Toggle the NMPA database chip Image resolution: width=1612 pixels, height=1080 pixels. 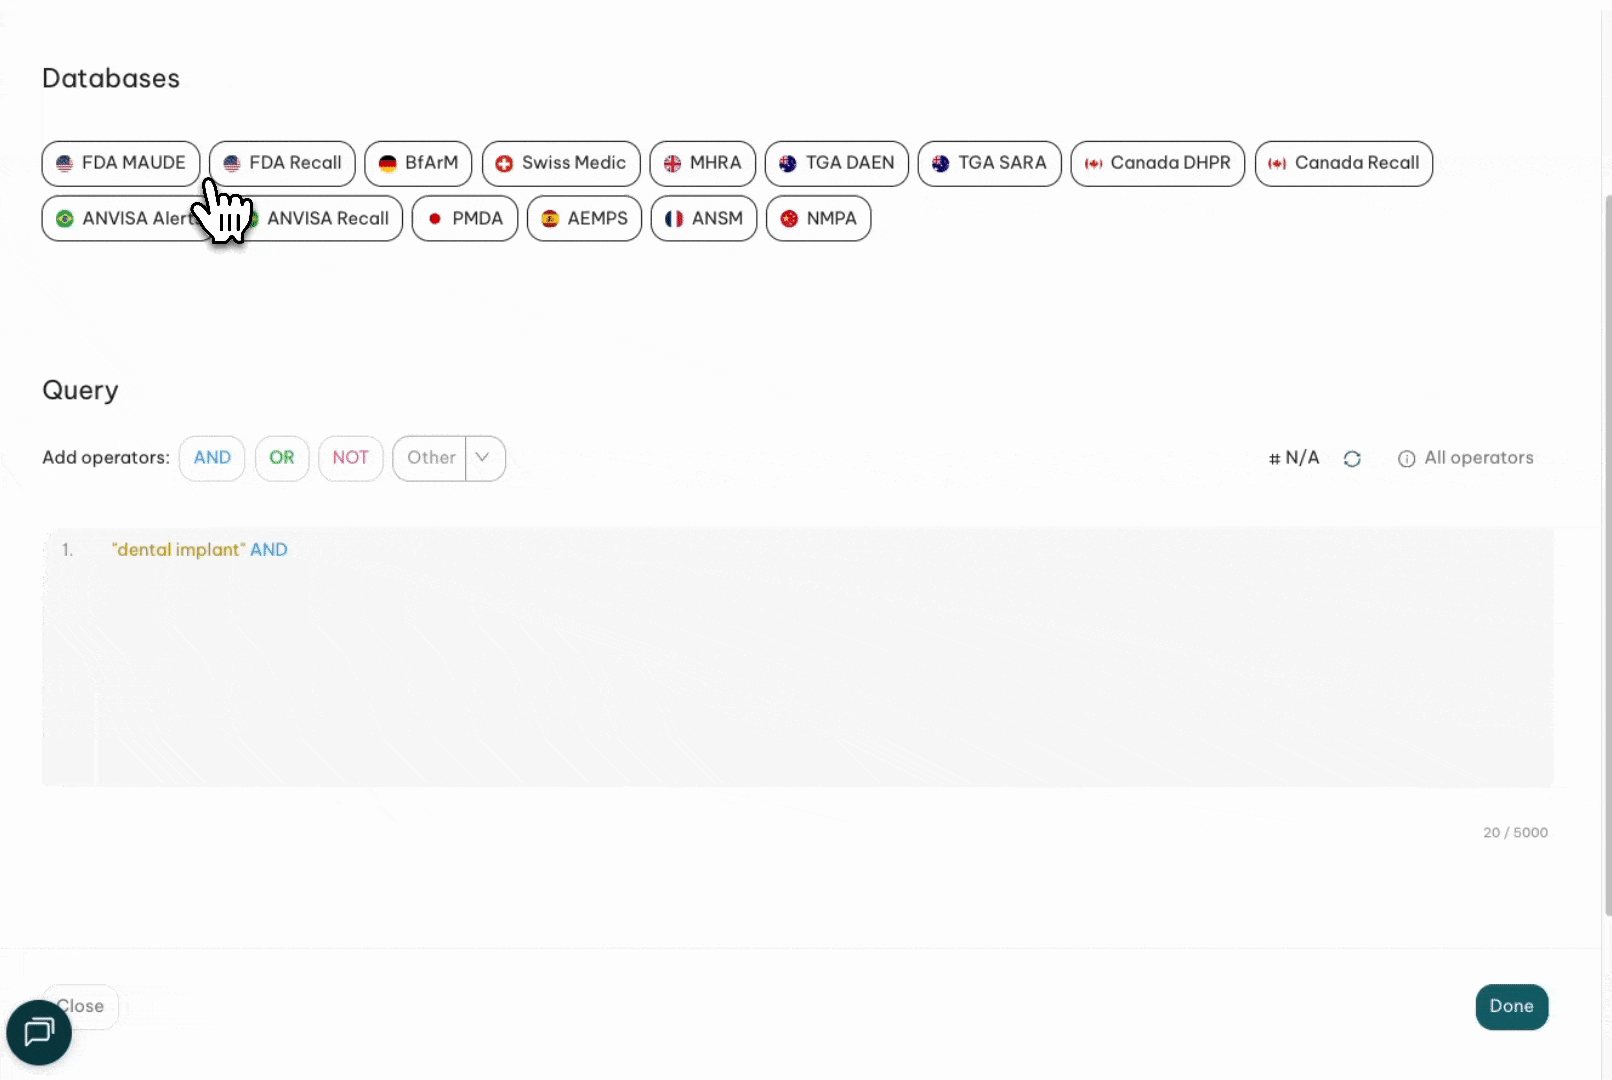coord(818,219)
